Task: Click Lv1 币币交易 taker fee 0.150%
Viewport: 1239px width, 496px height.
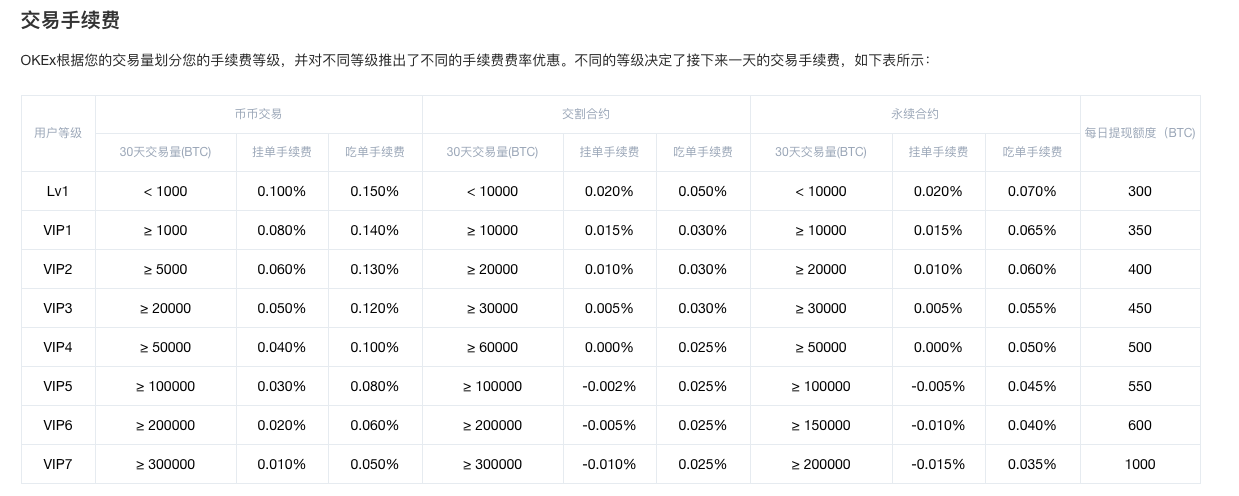Action: point(375,191)
